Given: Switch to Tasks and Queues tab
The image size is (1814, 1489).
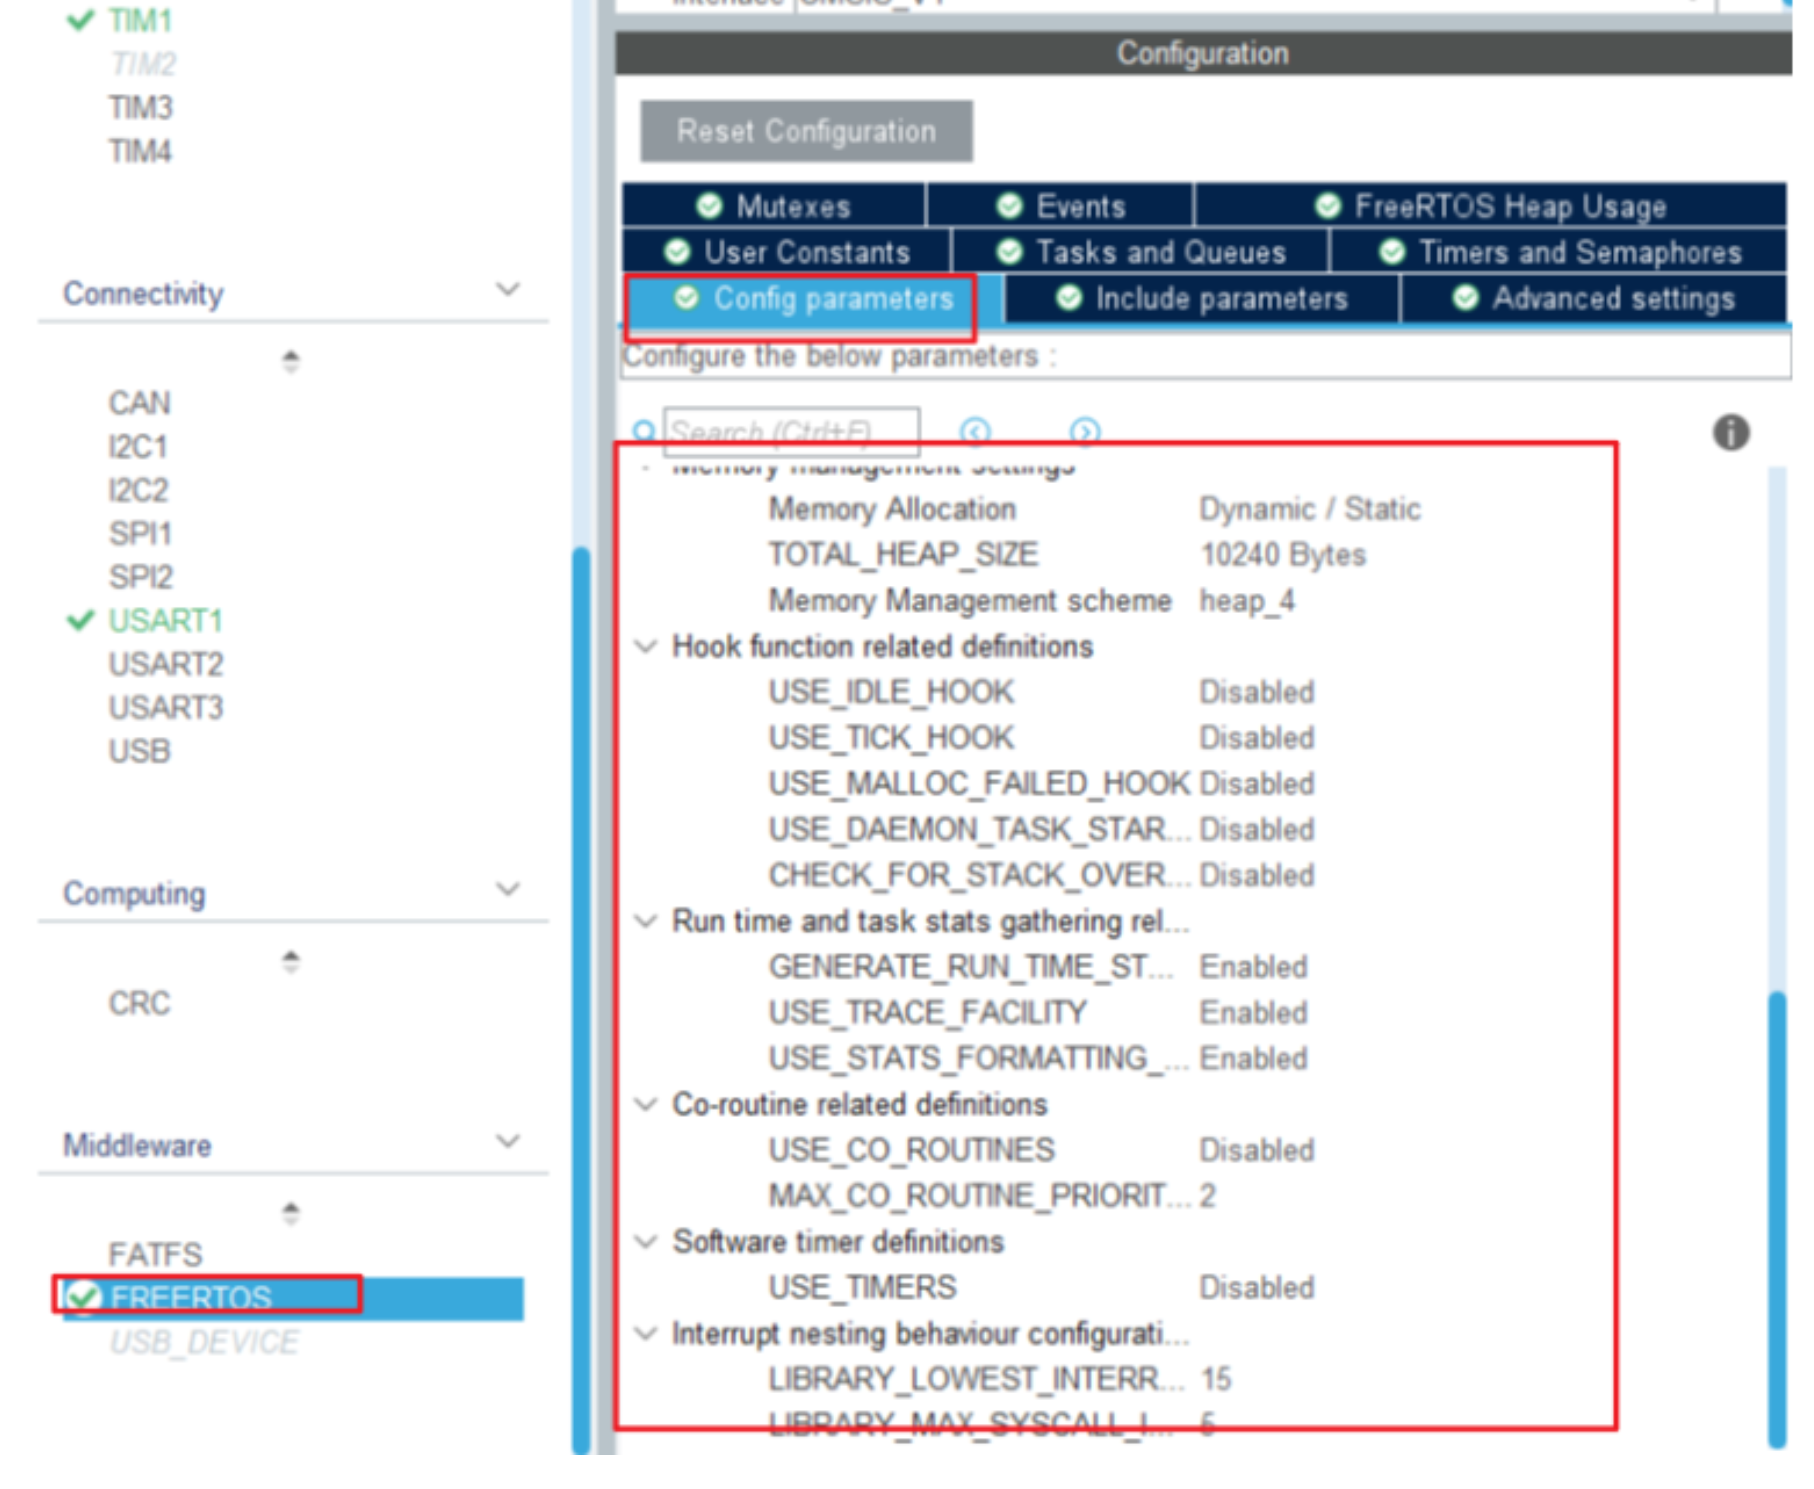Looking at the screenshot, I should click(1140, 252).
